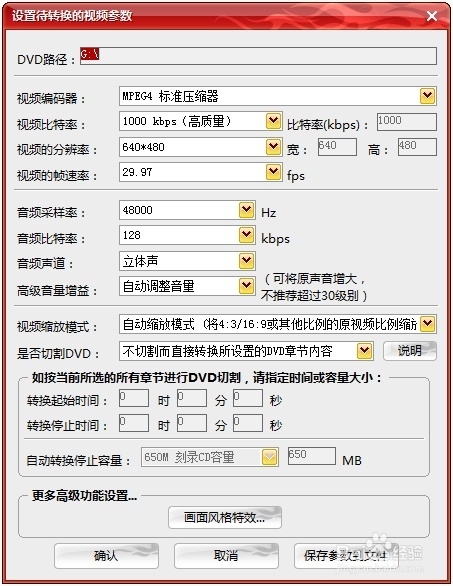Click the DVD路径 path field
Screen dimensions: 453x586
click(x=258, y=56)
